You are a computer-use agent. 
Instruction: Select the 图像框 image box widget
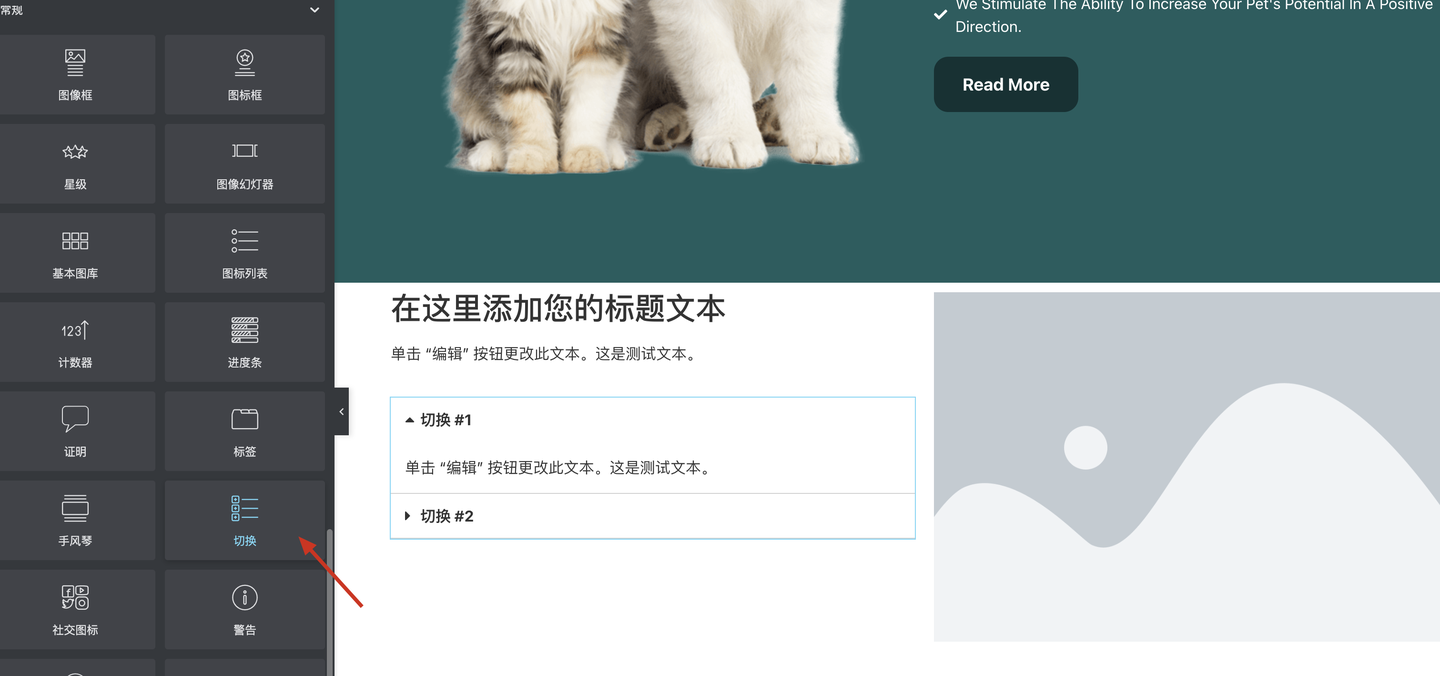tap(75, 75)
